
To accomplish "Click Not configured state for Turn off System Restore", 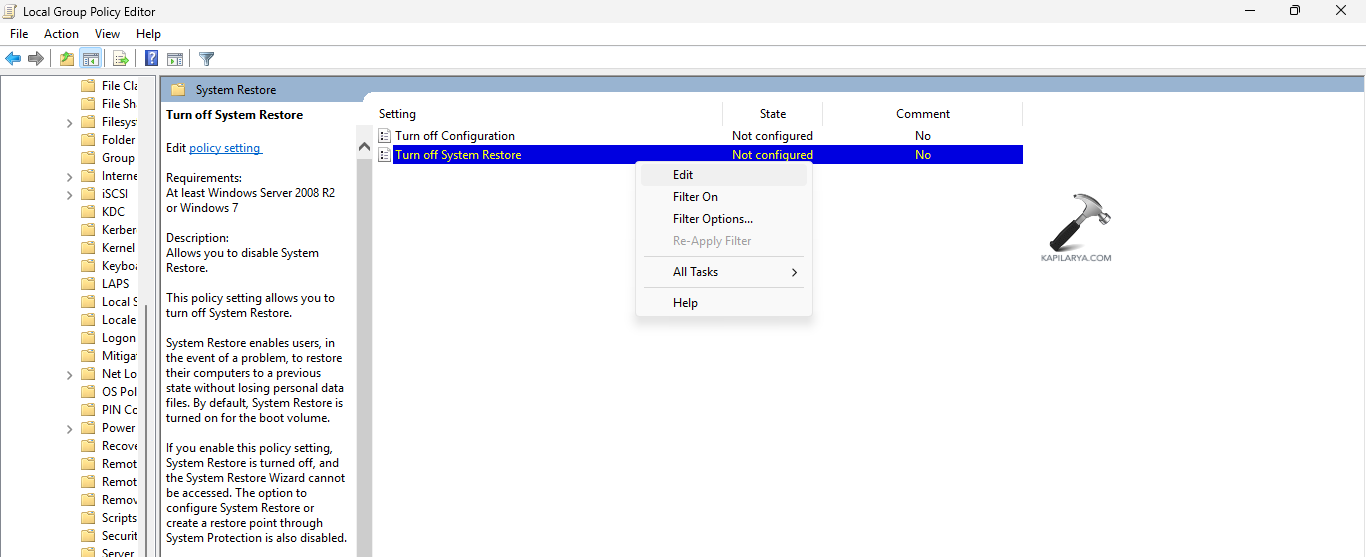I will click(x=772, y=155).
